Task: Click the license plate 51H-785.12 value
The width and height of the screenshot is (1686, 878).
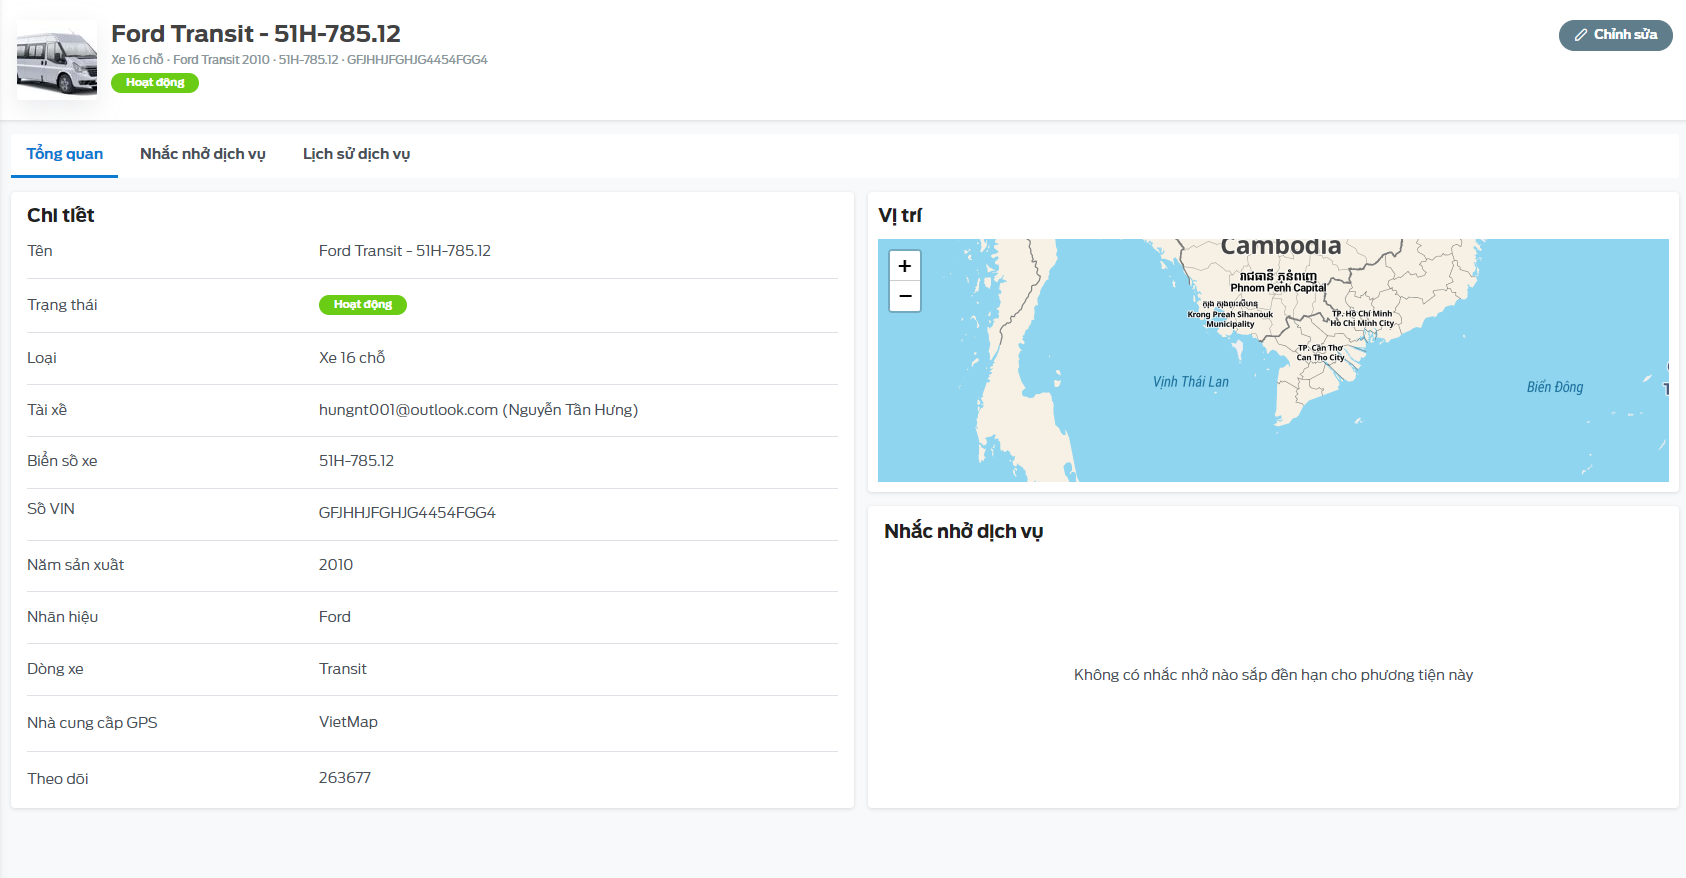Action: click(x=356, y=461)
